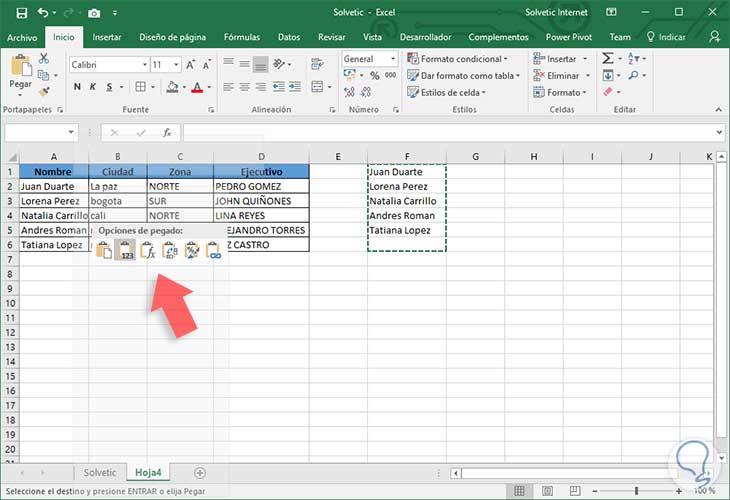Click the camera tool in quick access toolbar
Screen dimensions: 730x500
pyautogui.click(x=94, y=13)
